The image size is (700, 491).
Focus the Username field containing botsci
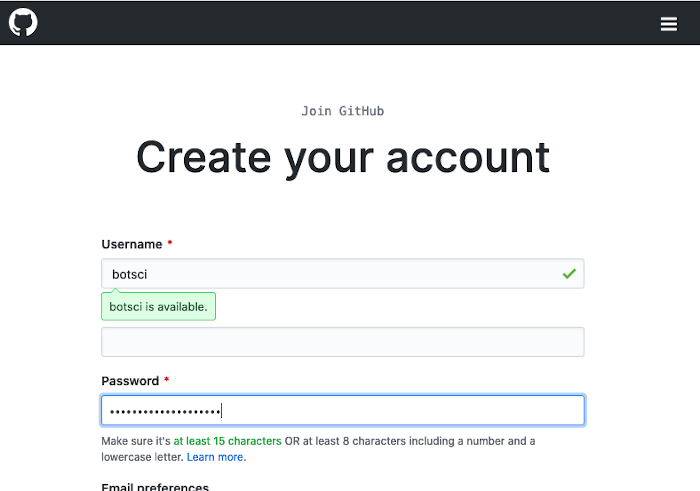pyautogui.click(x=342, y=274)
